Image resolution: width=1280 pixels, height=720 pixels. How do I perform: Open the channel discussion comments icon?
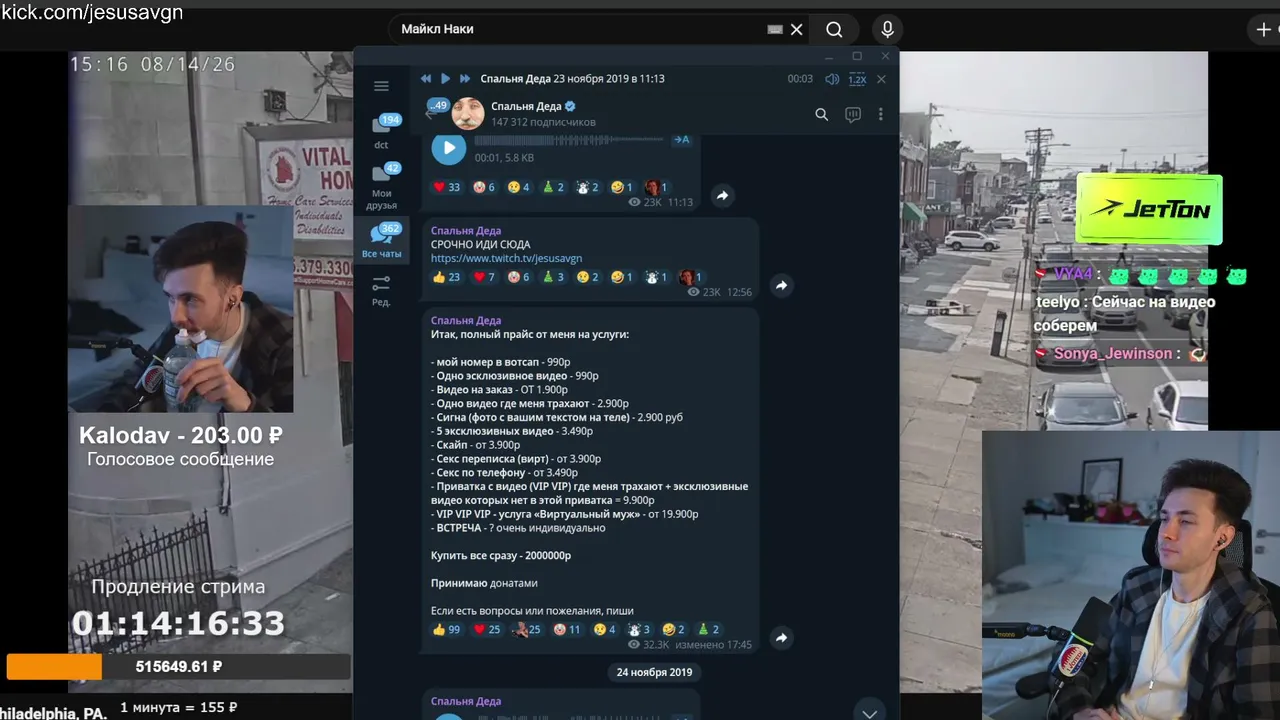click(853, 115)
